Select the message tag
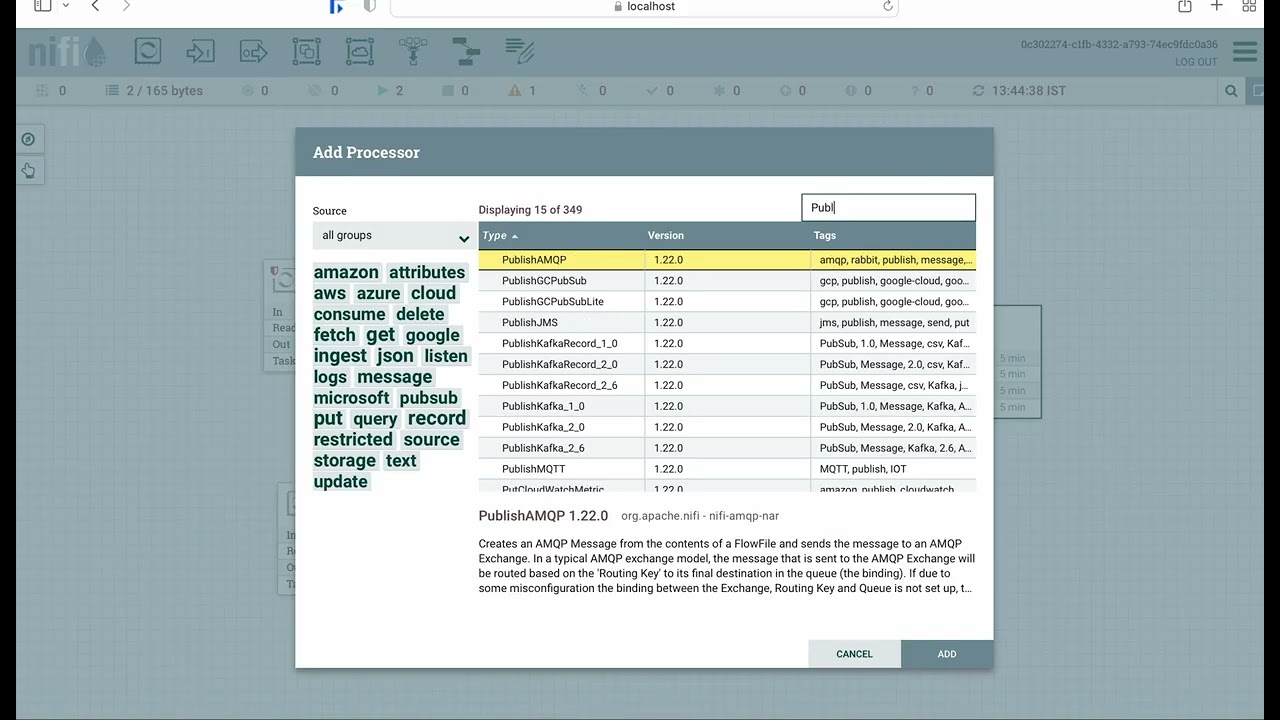Viewport: 1280px width, 720px height. pyautogui.click(x=394, y=377)
